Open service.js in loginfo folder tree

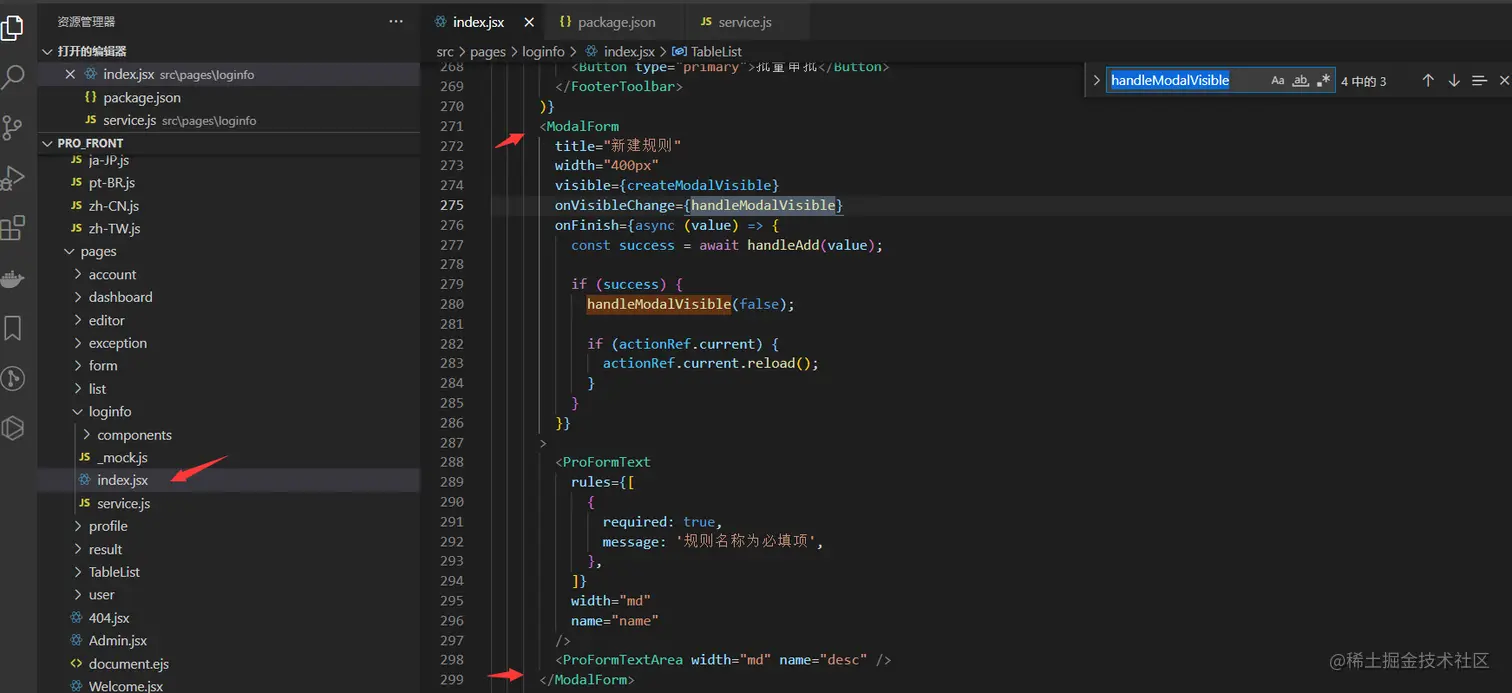point(123,504)
